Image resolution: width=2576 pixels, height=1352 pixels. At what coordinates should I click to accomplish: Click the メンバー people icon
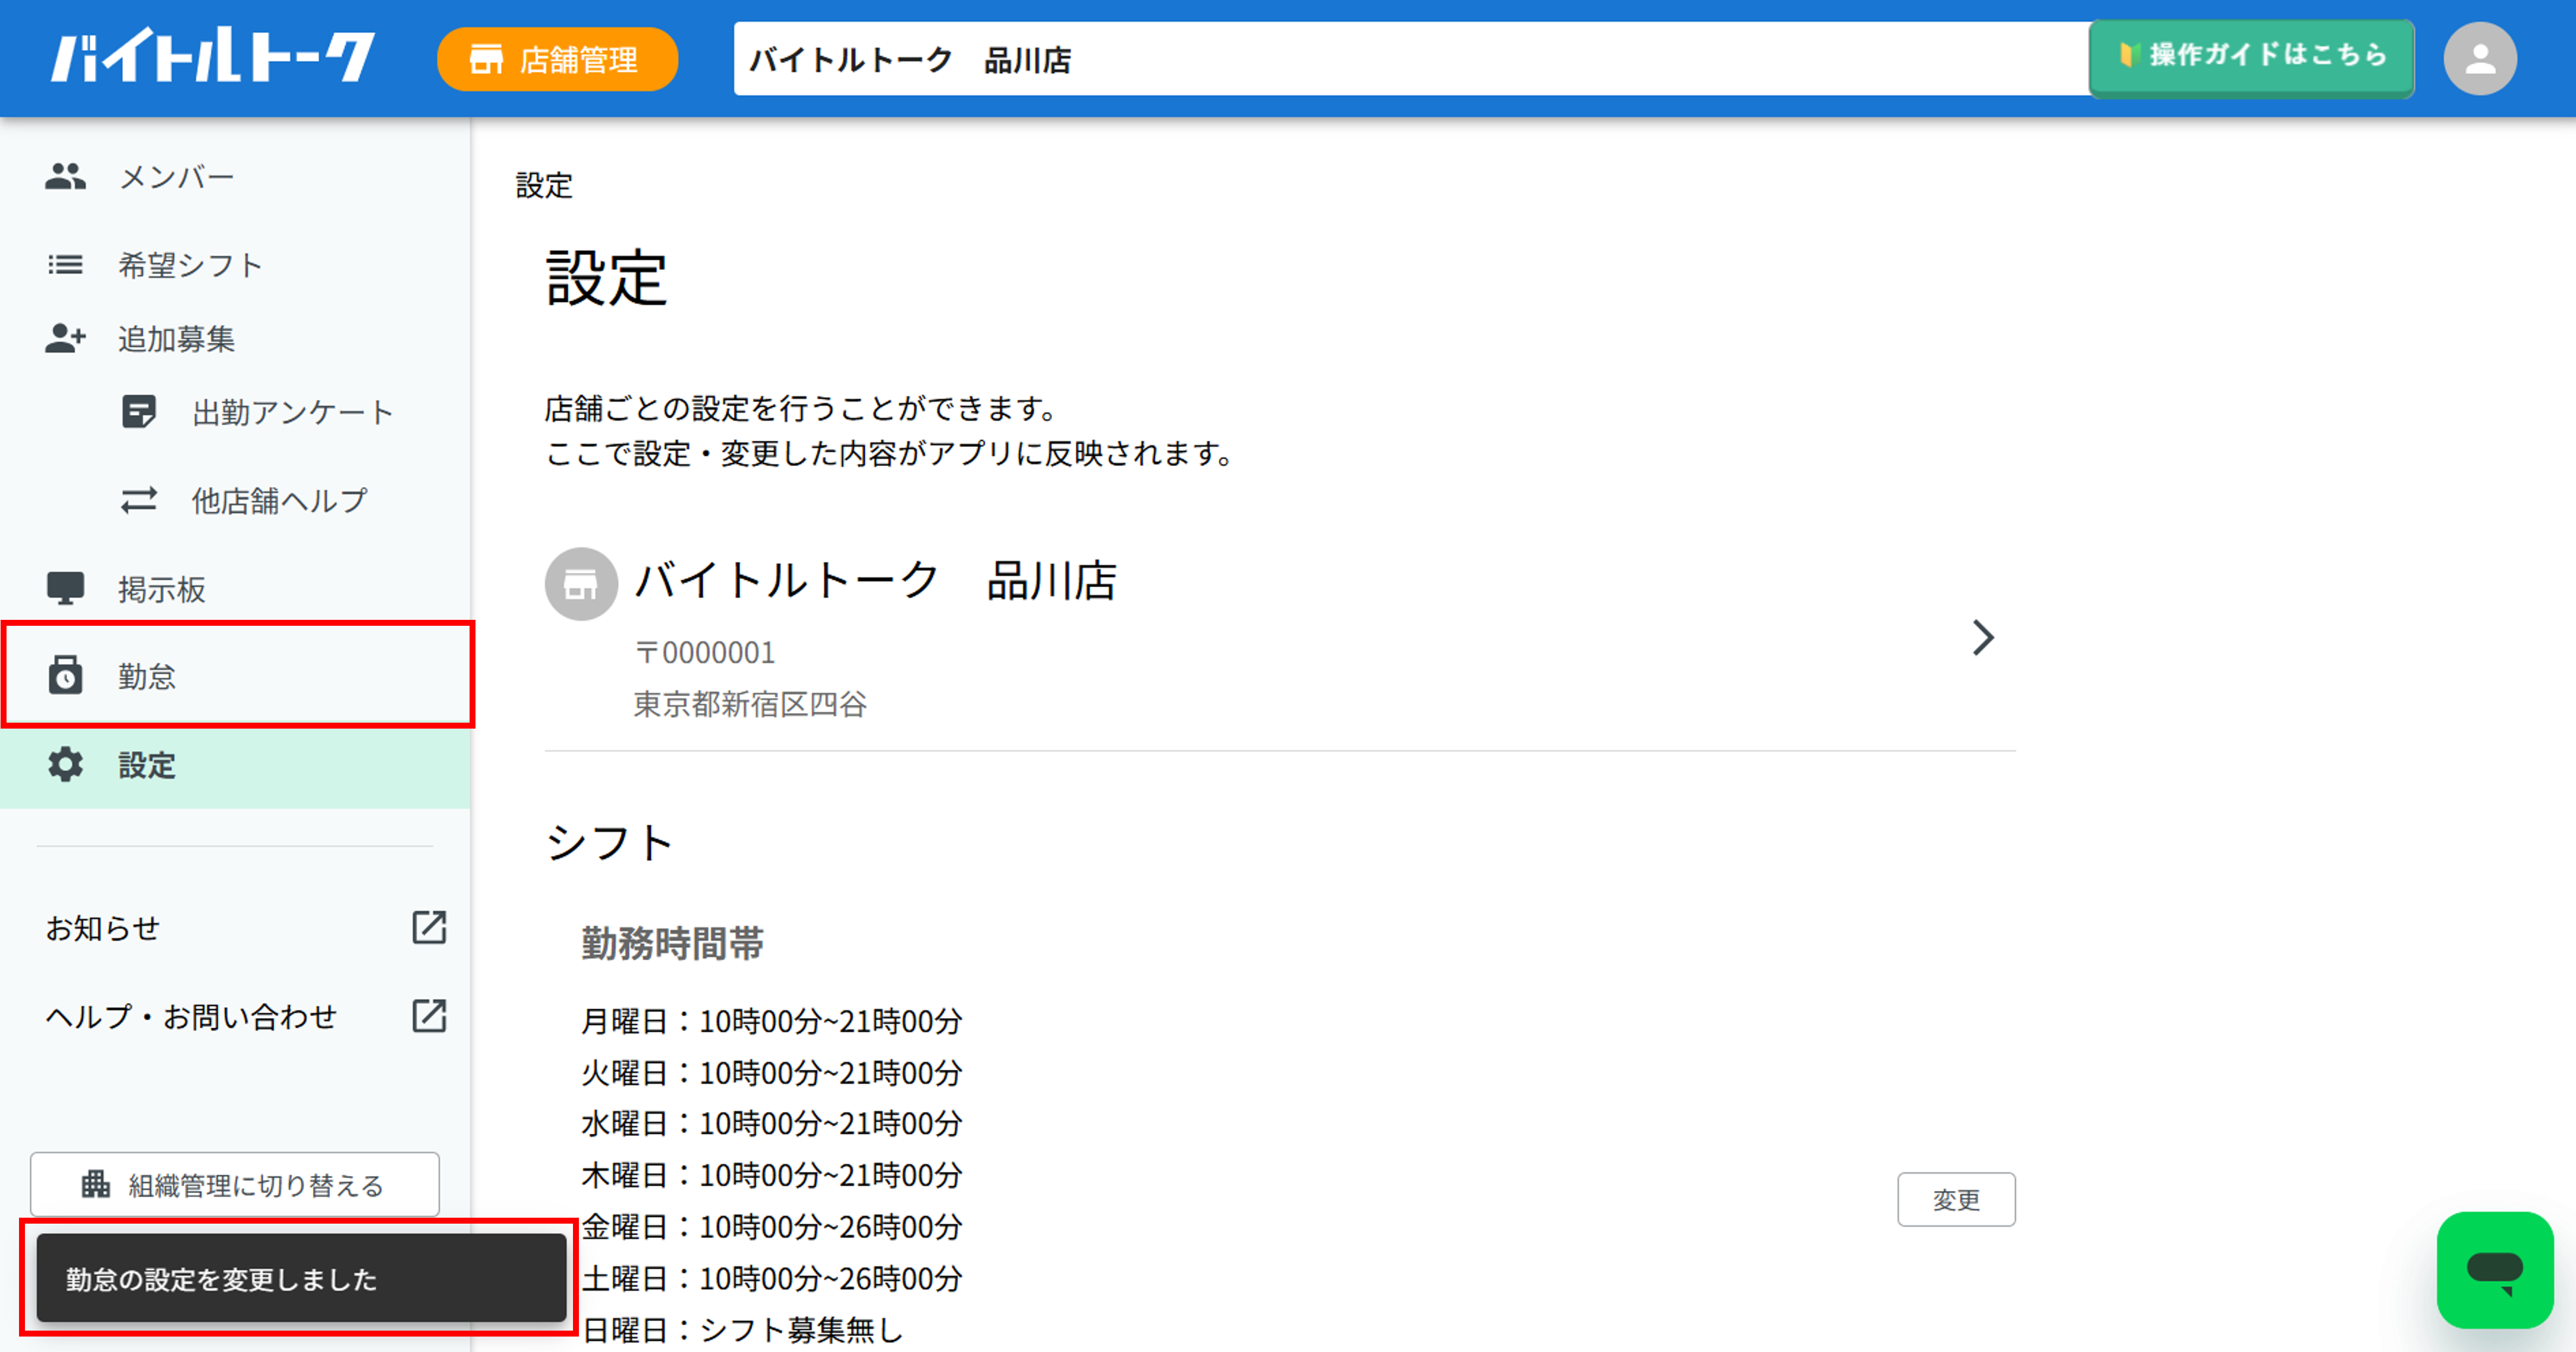66,177
